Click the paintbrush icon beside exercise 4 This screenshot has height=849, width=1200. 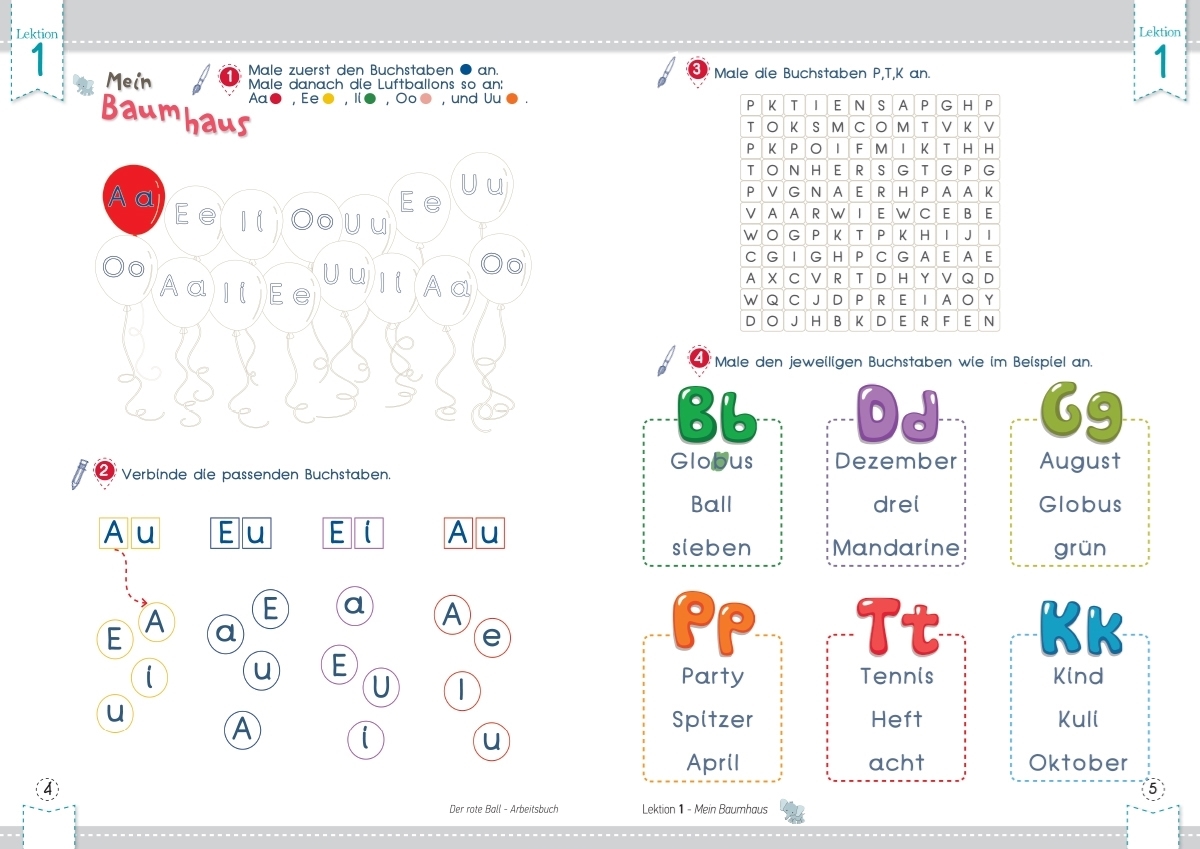[x=666, y=360]
